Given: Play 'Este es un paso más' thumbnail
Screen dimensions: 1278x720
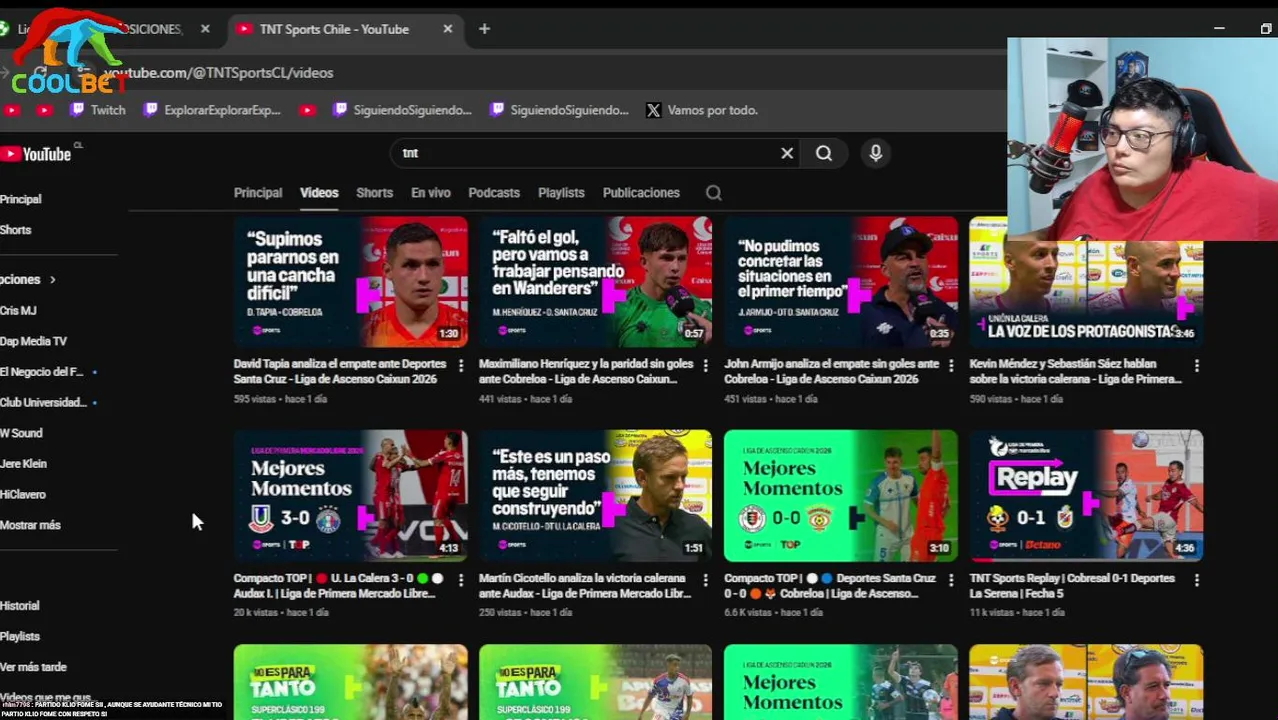Looking at the screenshot, I should click(596, 496).
